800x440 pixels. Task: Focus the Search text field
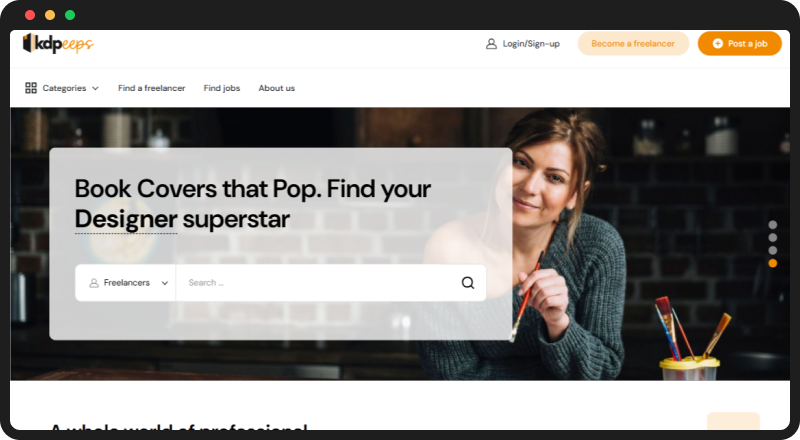pos(316,283)
